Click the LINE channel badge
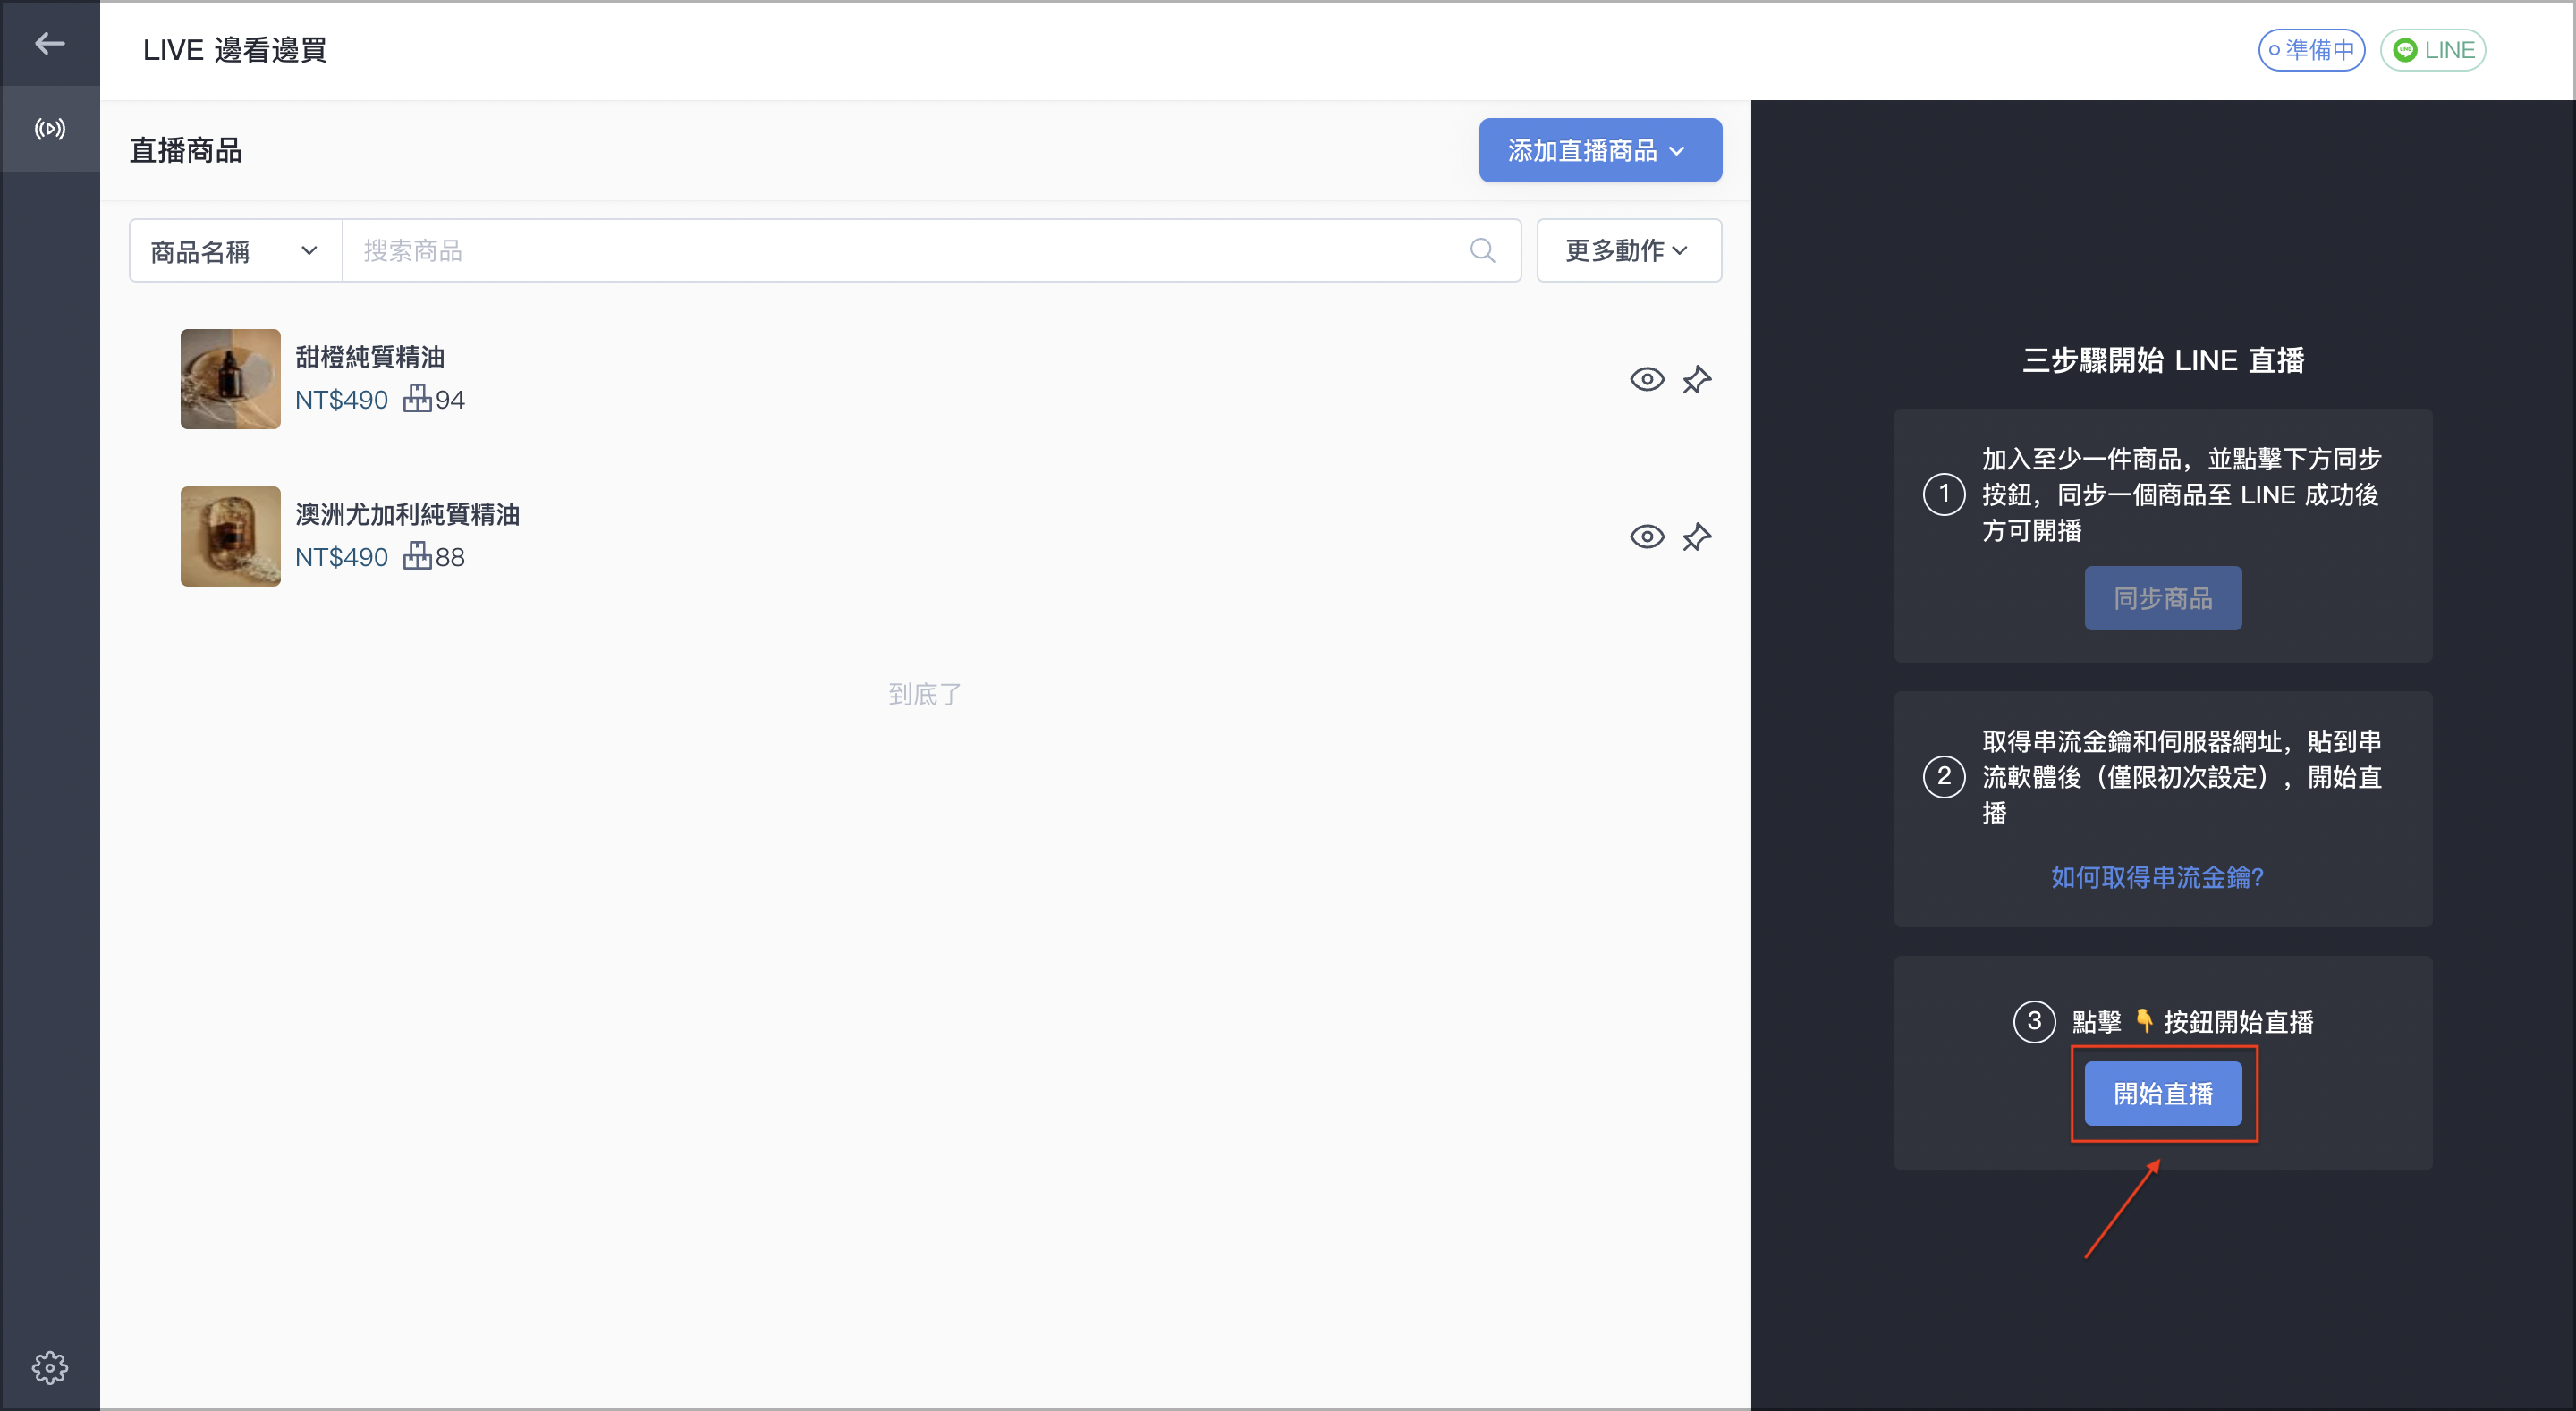The width and height of the screenshot is (2576, 1411). [2432, 50]
